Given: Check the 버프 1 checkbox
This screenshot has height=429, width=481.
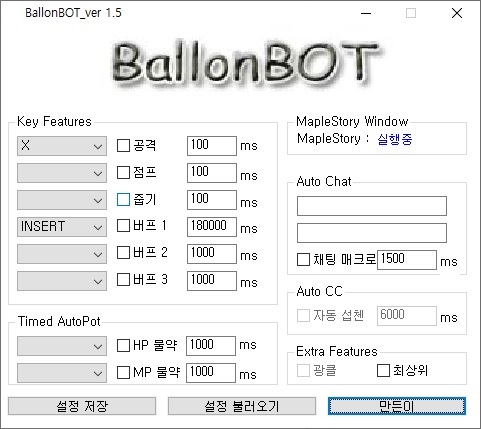Looking at the screenshot, I should (123, 226).
